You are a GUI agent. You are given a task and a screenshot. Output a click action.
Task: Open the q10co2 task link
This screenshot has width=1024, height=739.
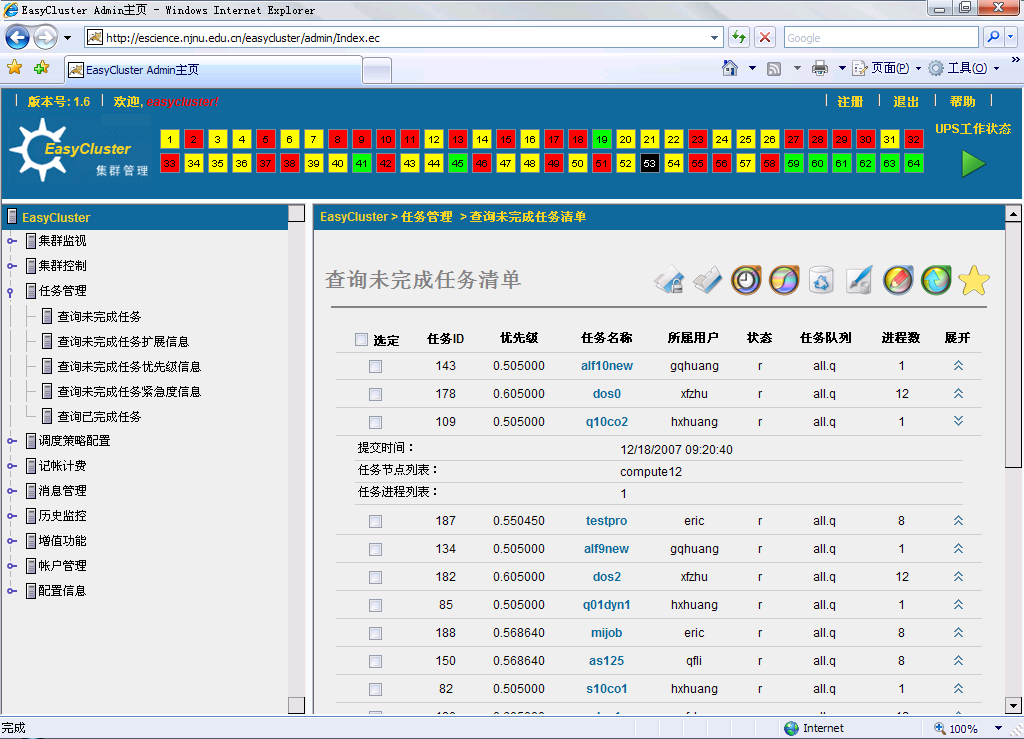[x=607, y=422]
